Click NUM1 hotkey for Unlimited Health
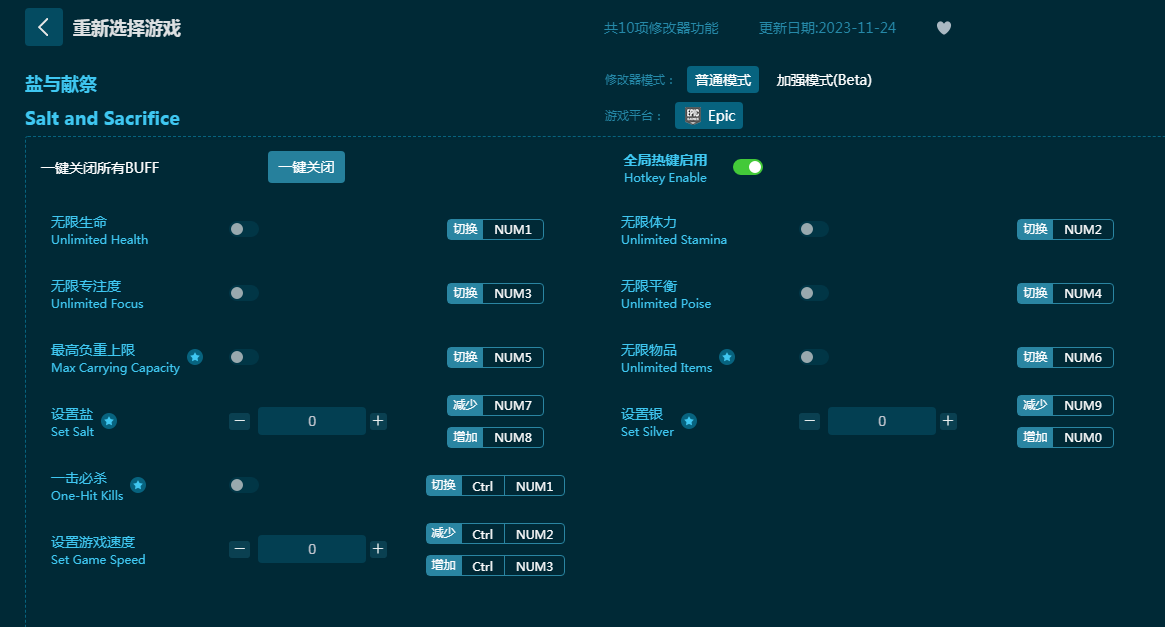The image size is (1165, 627). pos(496,230)
